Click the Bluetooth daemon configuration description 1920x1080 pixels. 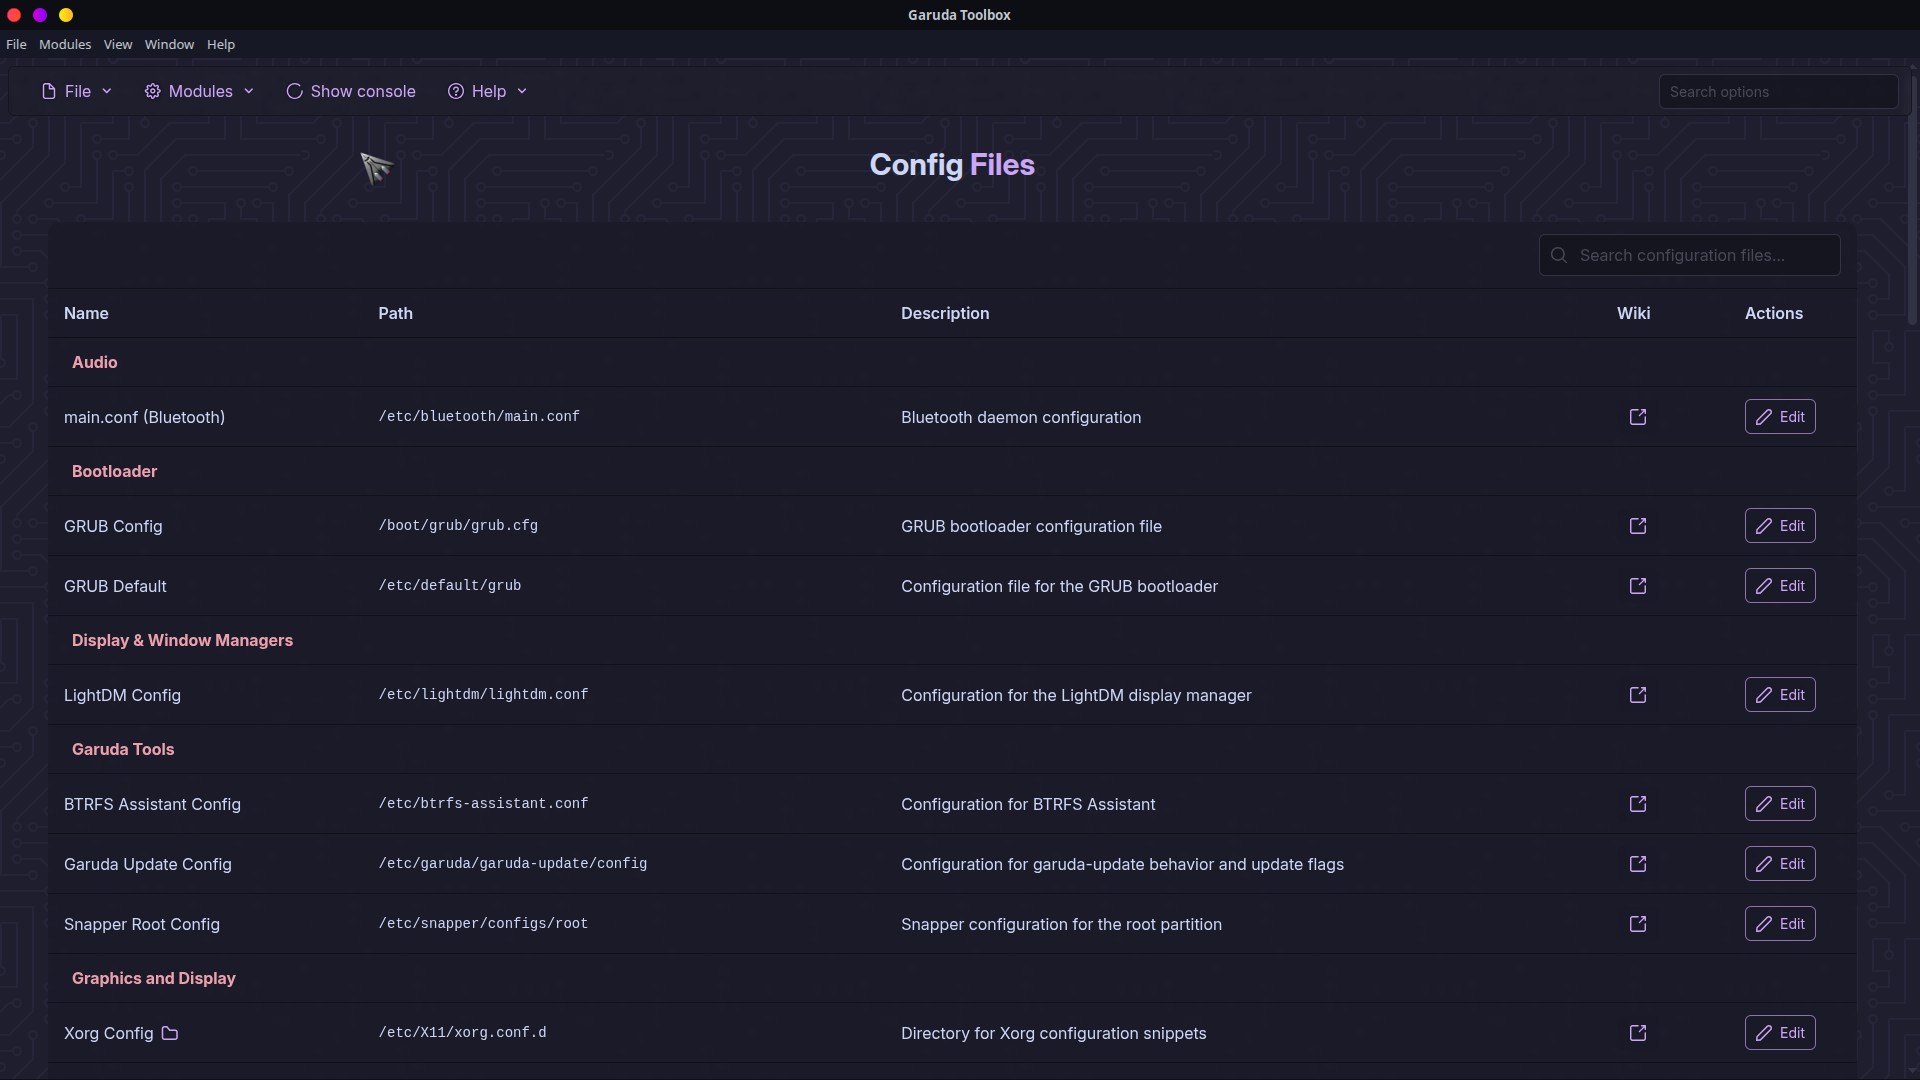coord(1021,417)
